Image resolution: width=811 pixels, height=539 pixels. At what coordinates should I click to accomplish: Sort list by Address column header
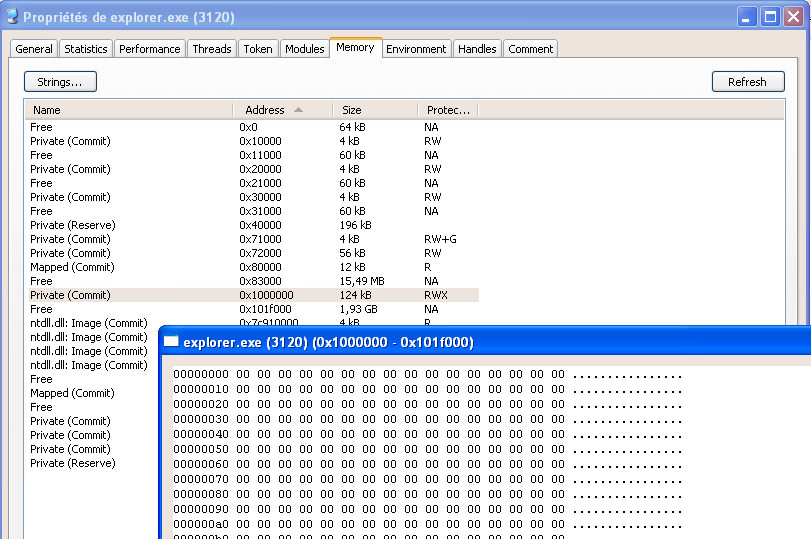point(264,110)
